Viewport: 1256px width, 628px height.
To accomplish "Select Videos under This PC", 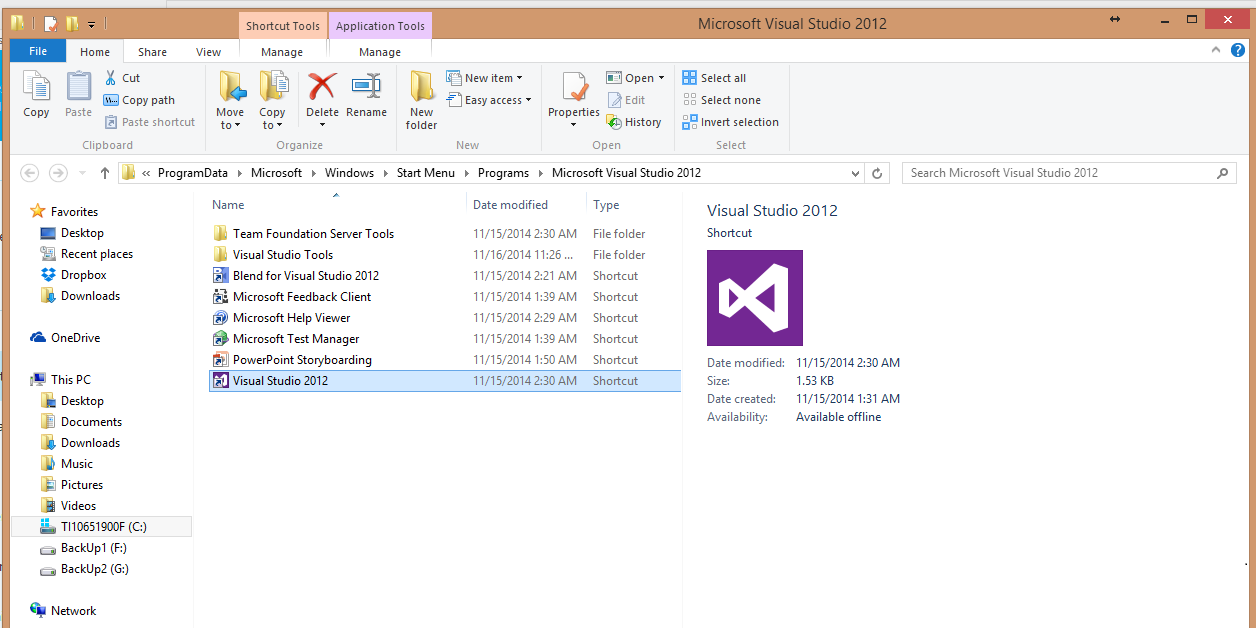I will 68,506.
